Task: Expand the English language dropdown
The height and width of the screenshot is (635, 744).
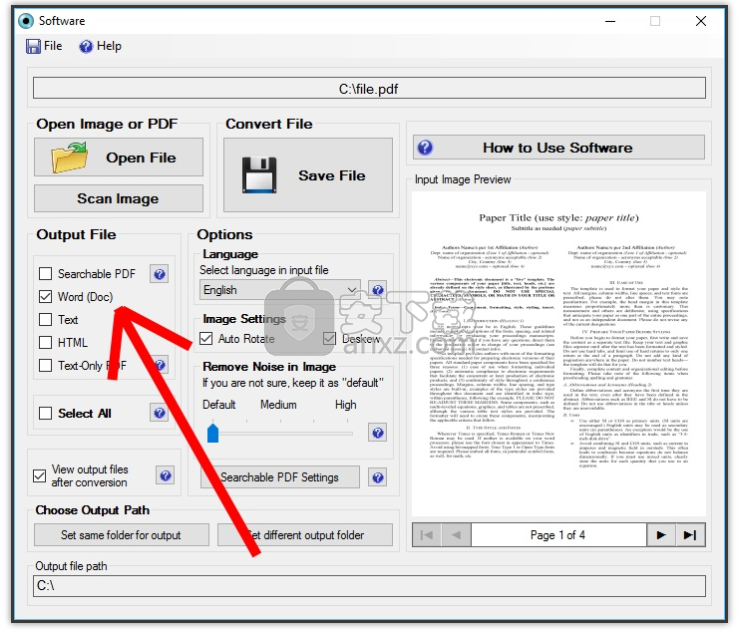Action: (x=280, y=289)
